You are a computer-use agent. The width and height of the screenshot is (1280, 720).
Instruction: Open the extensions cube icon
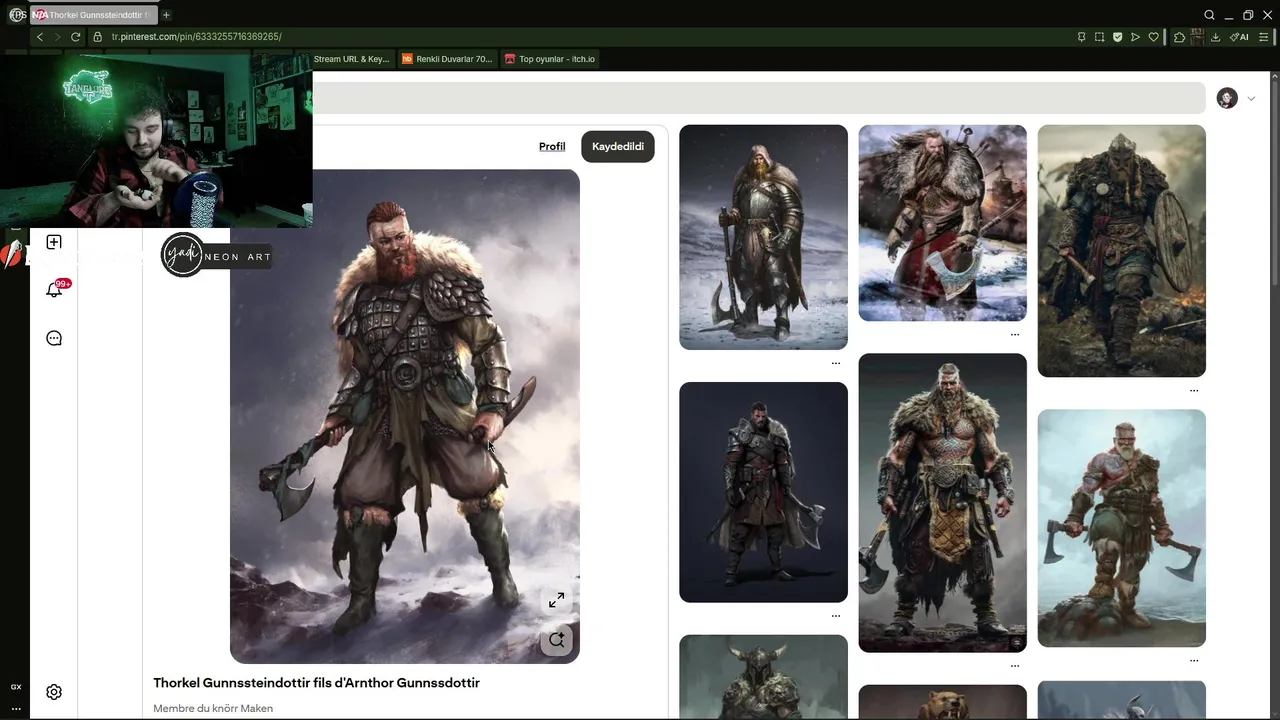pyautogui.click(x=1179, y=37)
